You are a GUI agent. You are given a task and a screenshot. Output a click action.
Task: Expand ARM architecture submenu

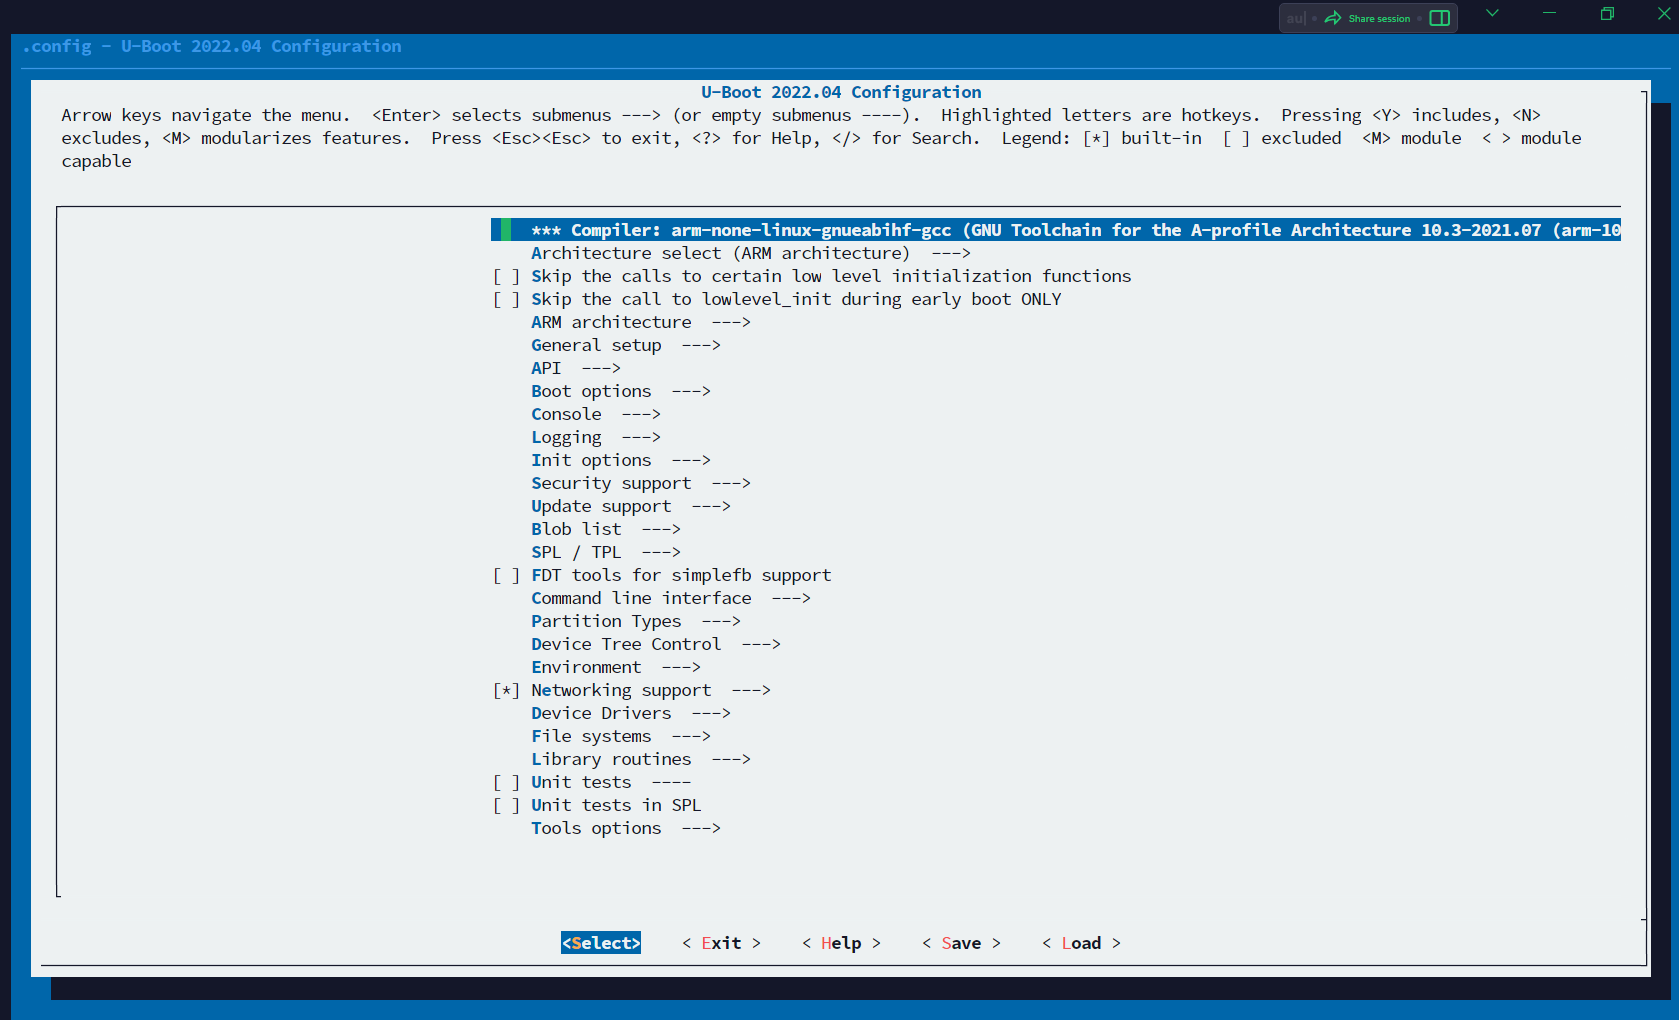pyautogui.click(x=640, y=323)
